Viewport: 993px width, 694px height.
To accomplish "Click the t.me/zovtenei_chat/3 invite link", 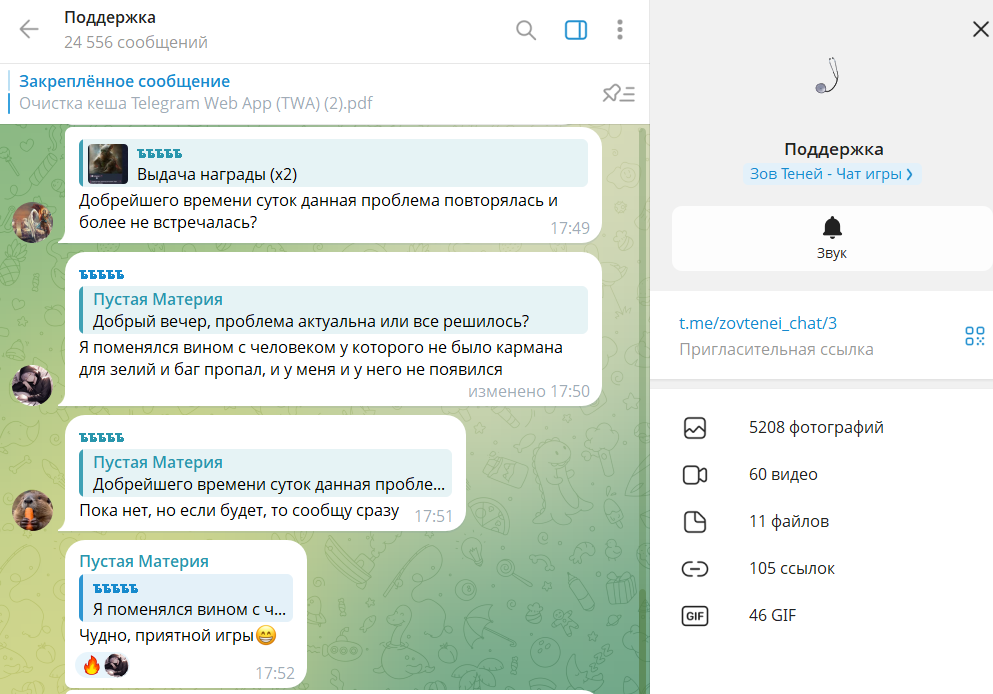I will pyautogui.click(x=757, y=324).
